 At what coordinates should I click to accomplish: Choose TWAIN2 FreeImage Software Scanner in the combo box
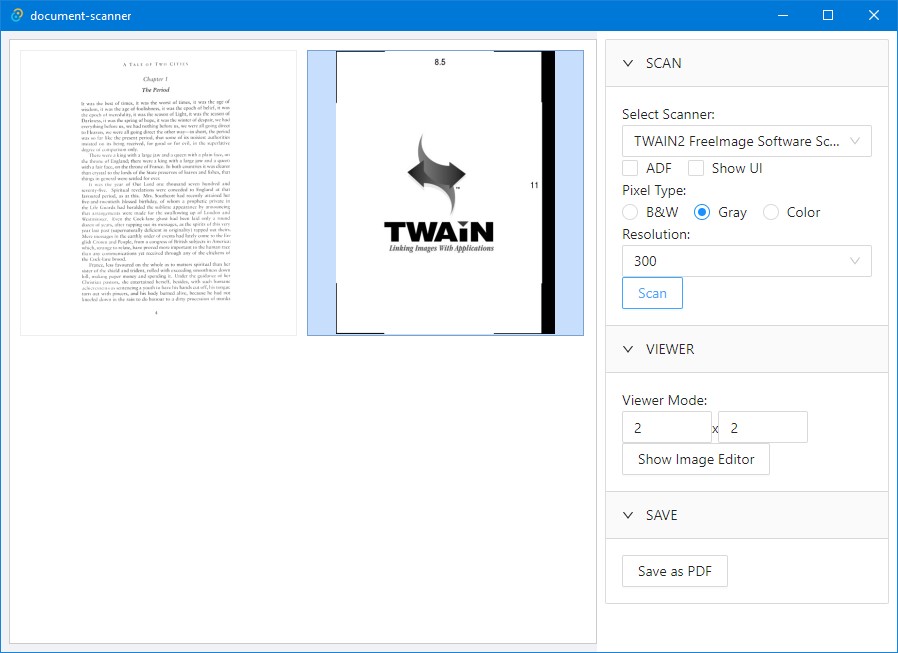[x=747, y=141]
